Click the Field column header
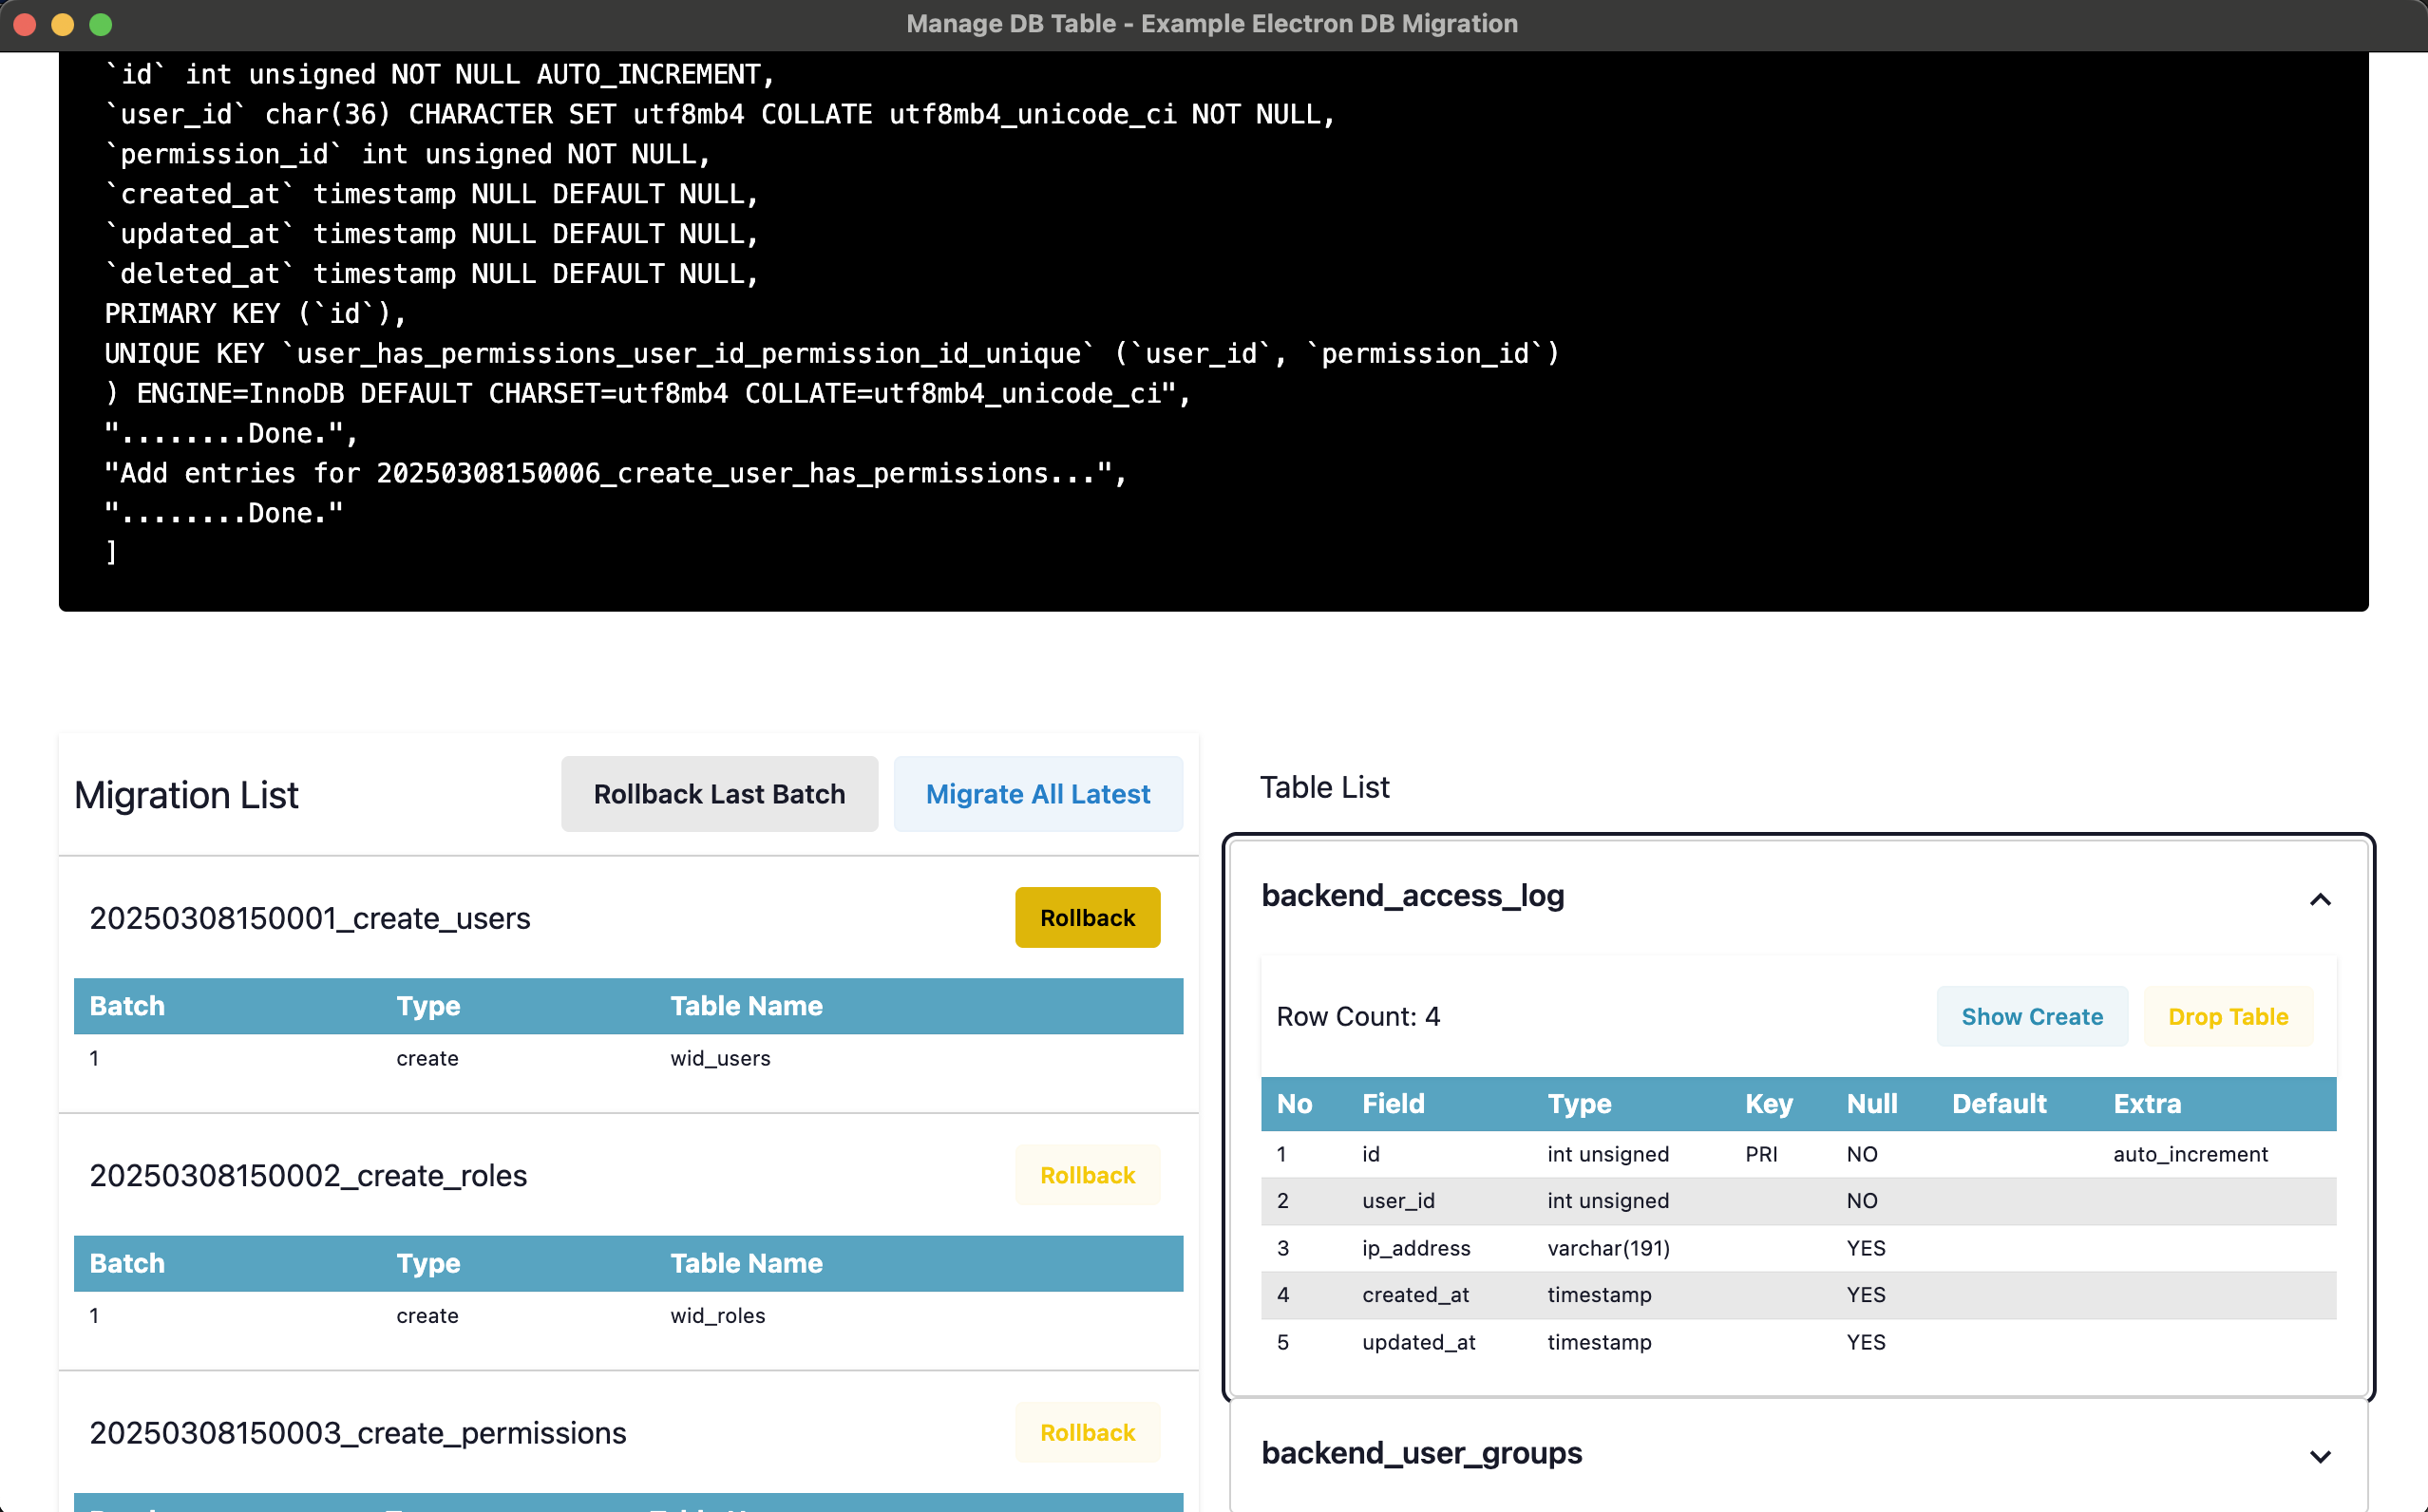2428x1512 pixels. point(1393,1103)
